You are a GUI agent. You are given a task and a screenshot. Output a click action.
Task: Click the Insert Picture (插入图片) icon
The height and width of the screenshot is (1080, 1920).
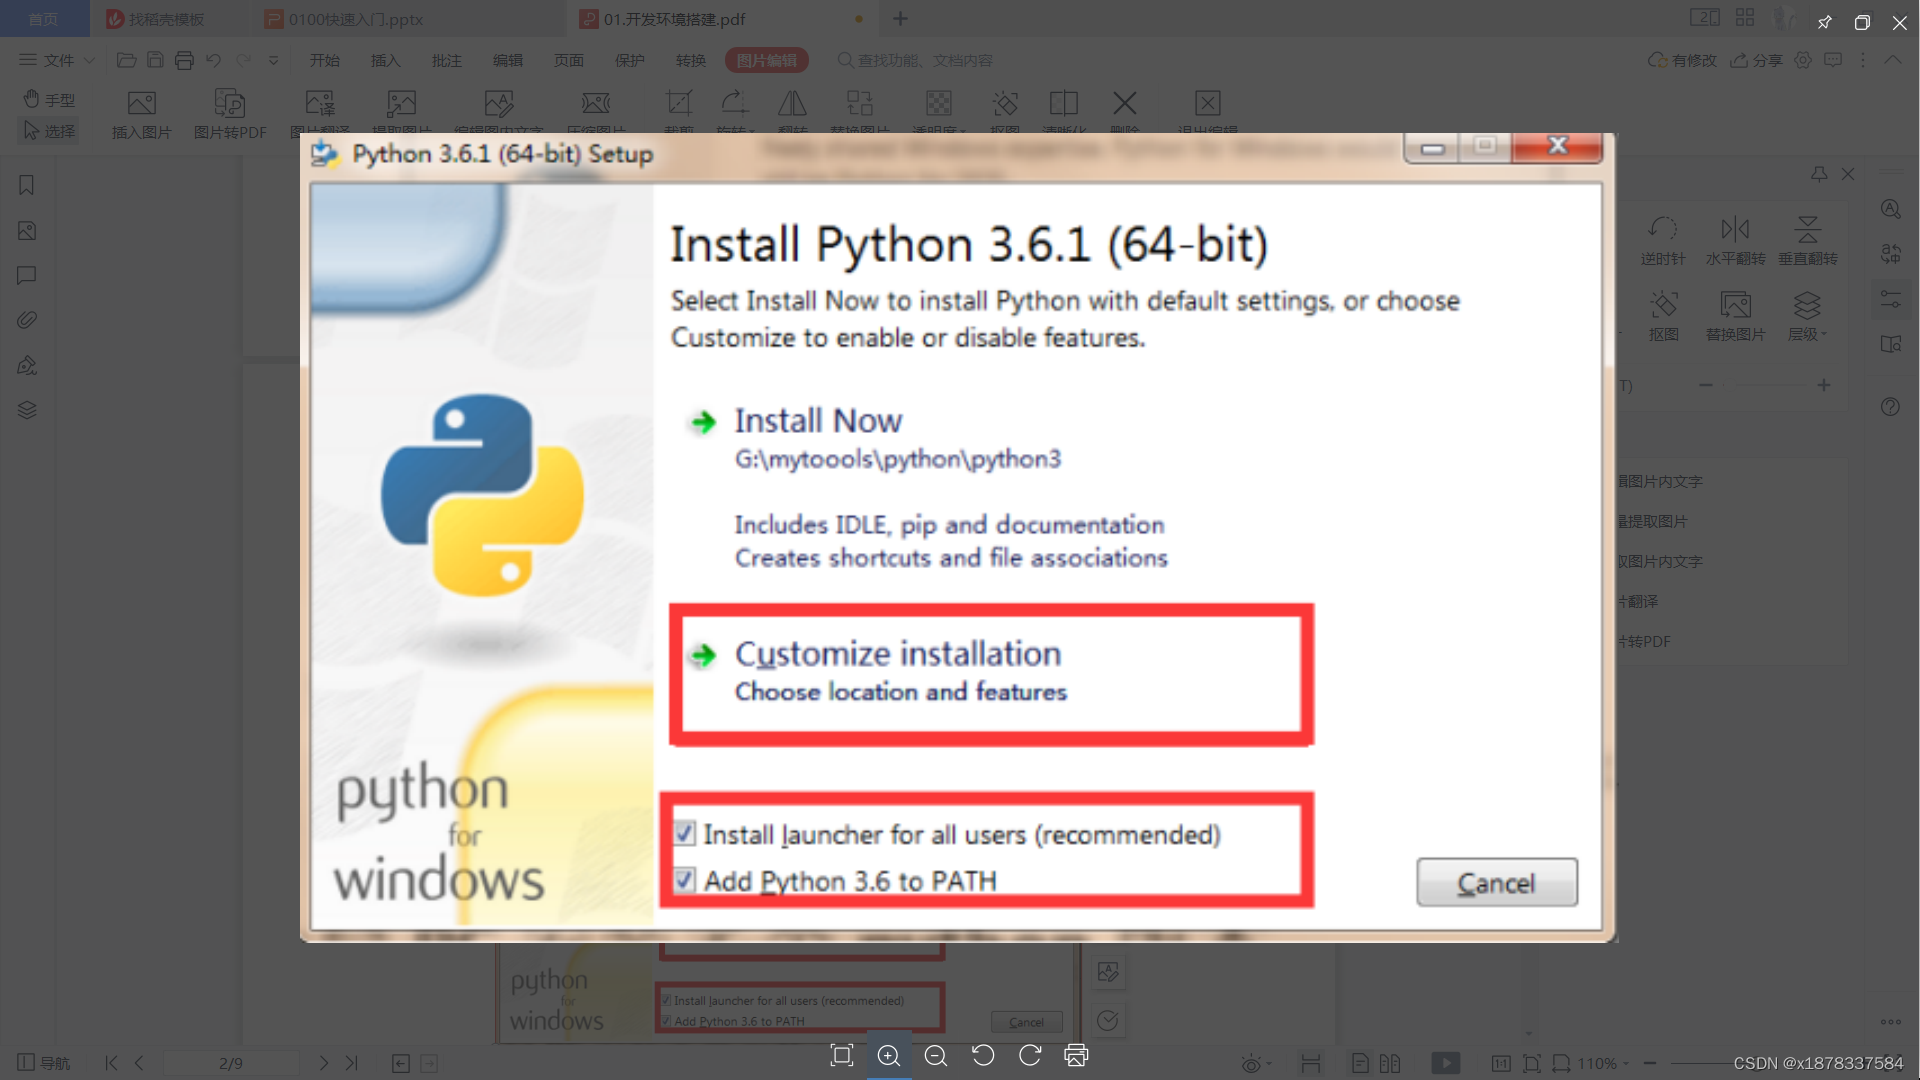(x=141, y=113)
